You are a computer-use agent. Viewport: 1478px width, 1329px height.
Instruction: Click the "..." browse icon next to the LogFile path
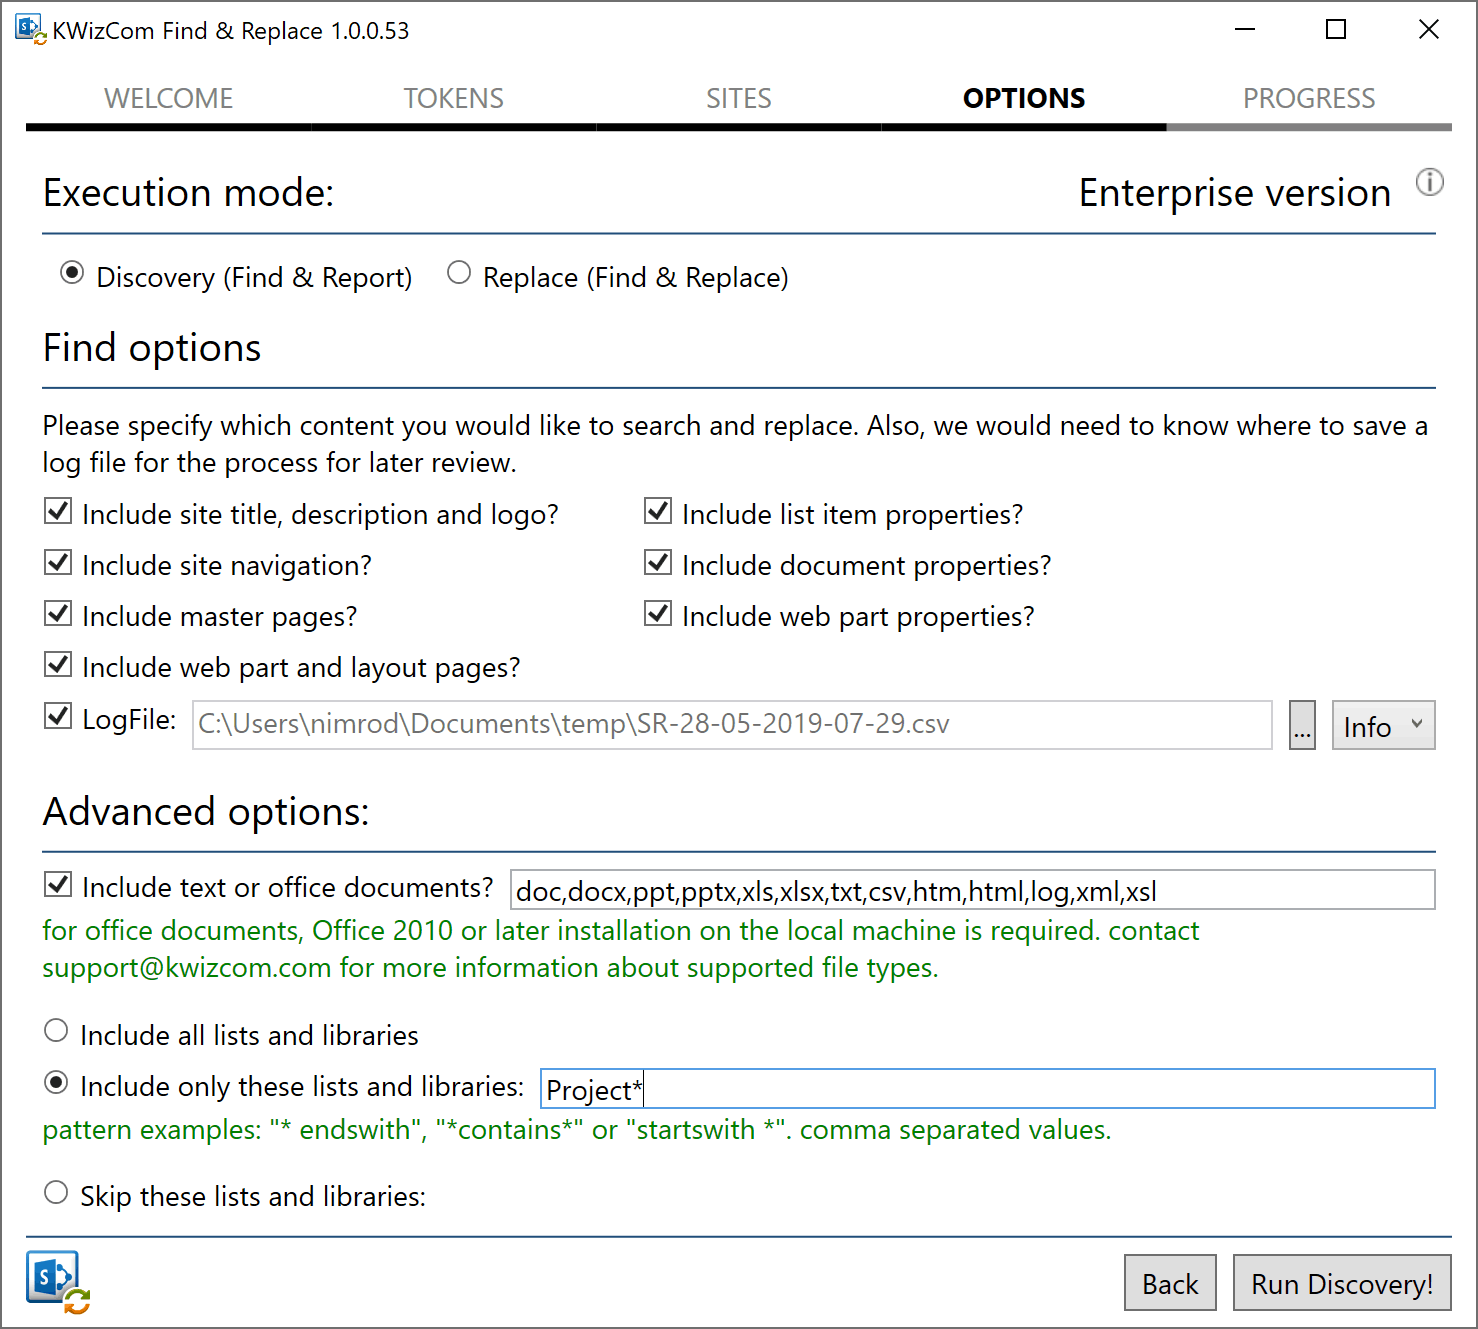[1301, 725]
